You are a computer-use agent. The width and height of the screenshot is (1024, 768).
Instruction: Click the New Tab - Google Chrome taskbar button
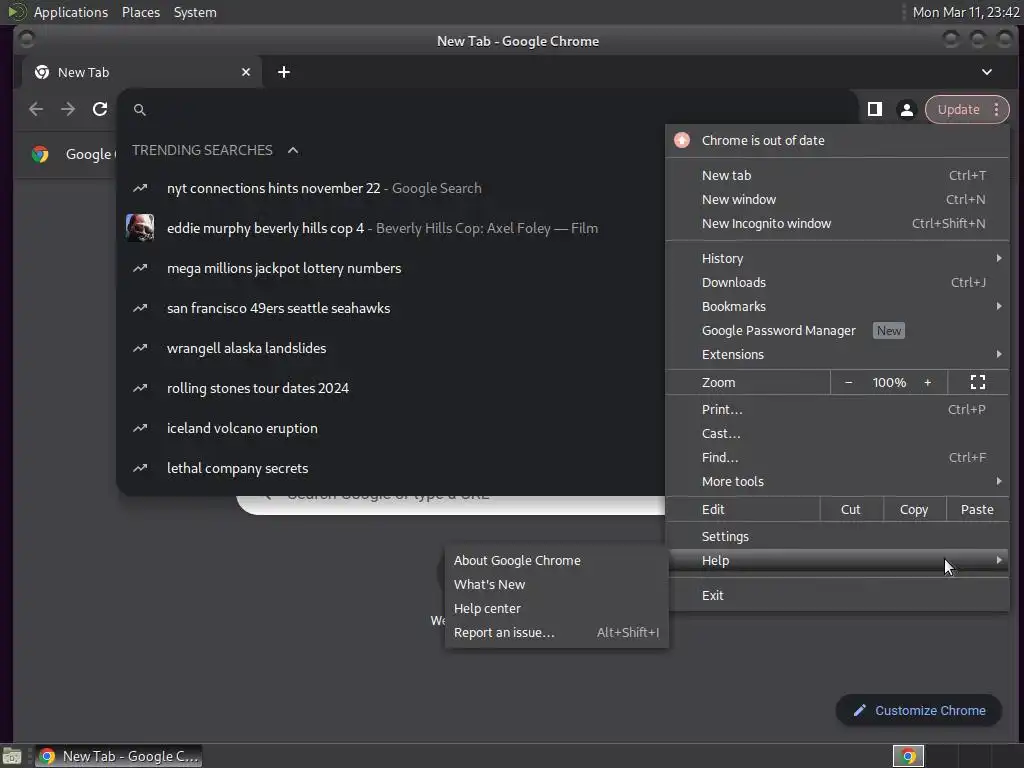click(x=118, y=756)
